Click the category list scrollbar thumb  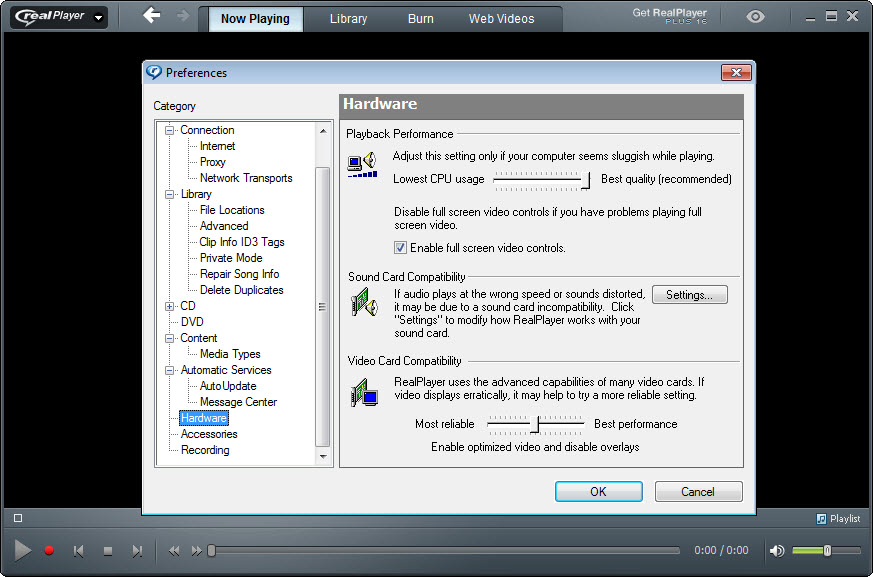[323, 307]
